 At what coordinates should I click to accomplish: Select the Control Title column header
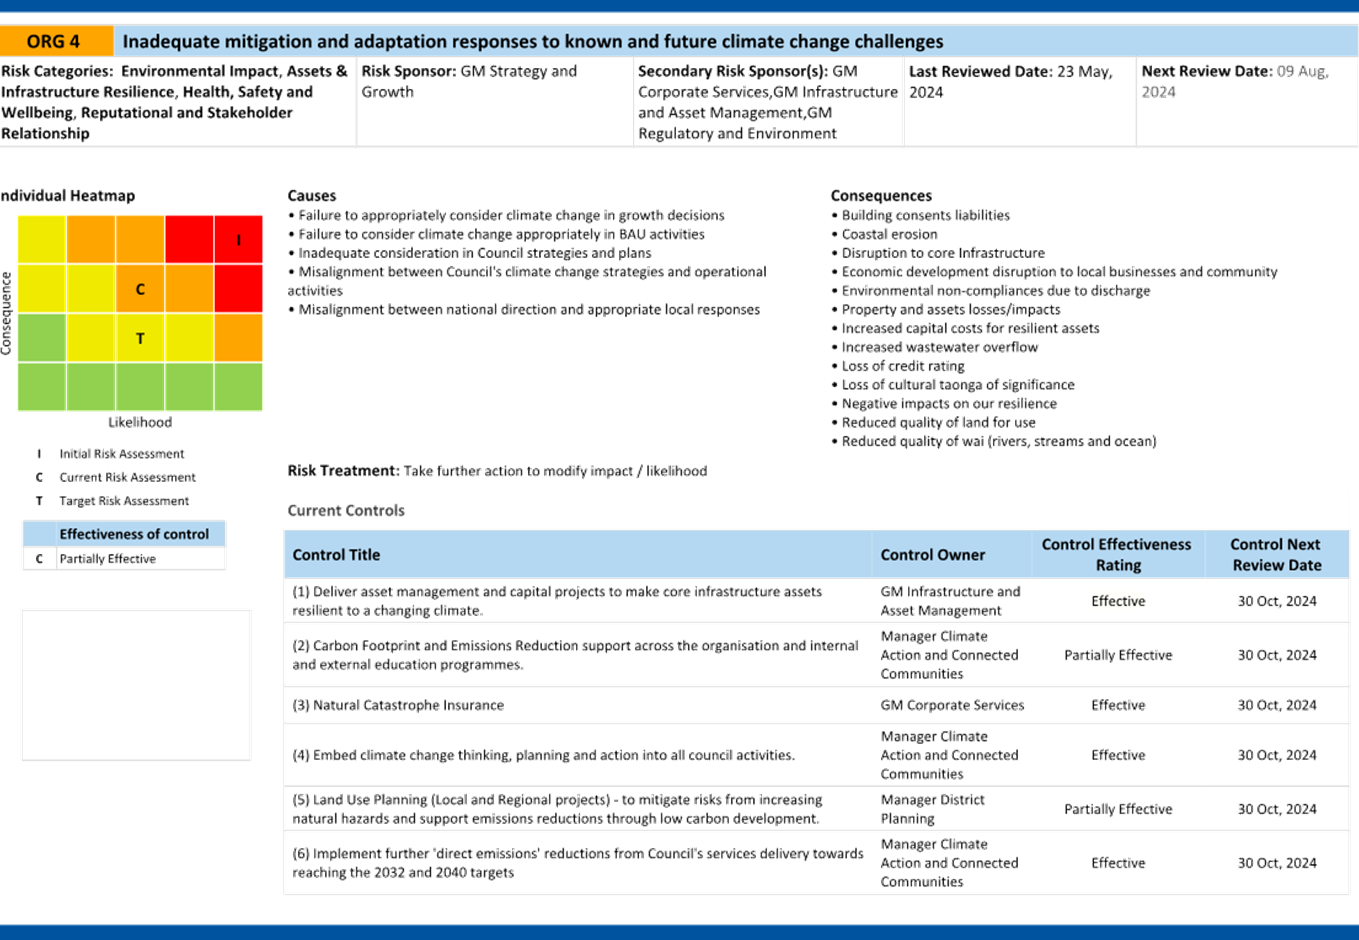(x=337, y=555)
